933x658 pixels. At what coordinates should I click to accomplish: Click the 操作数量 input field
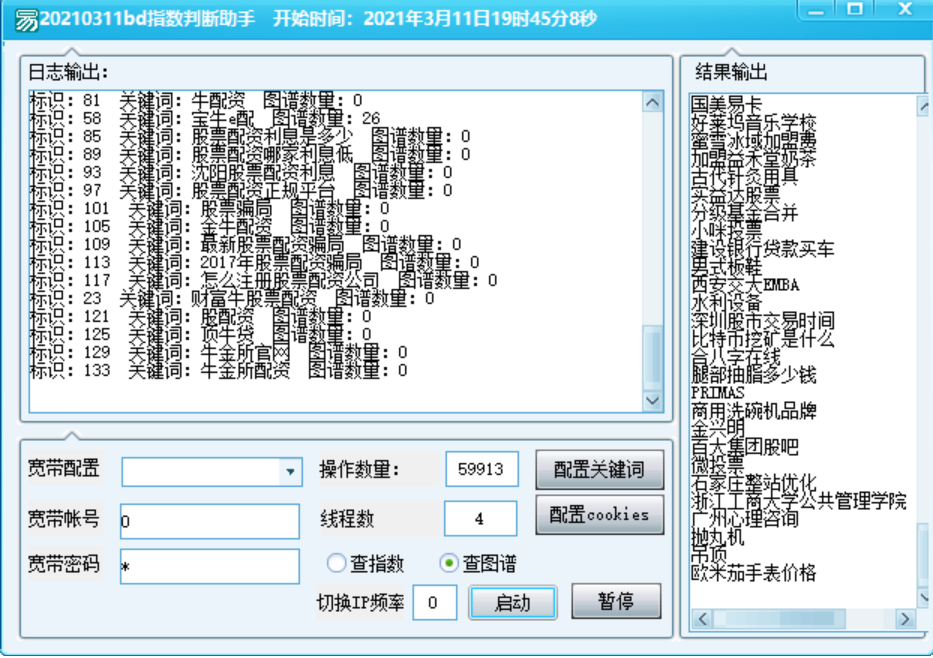(x=481, y=469)
